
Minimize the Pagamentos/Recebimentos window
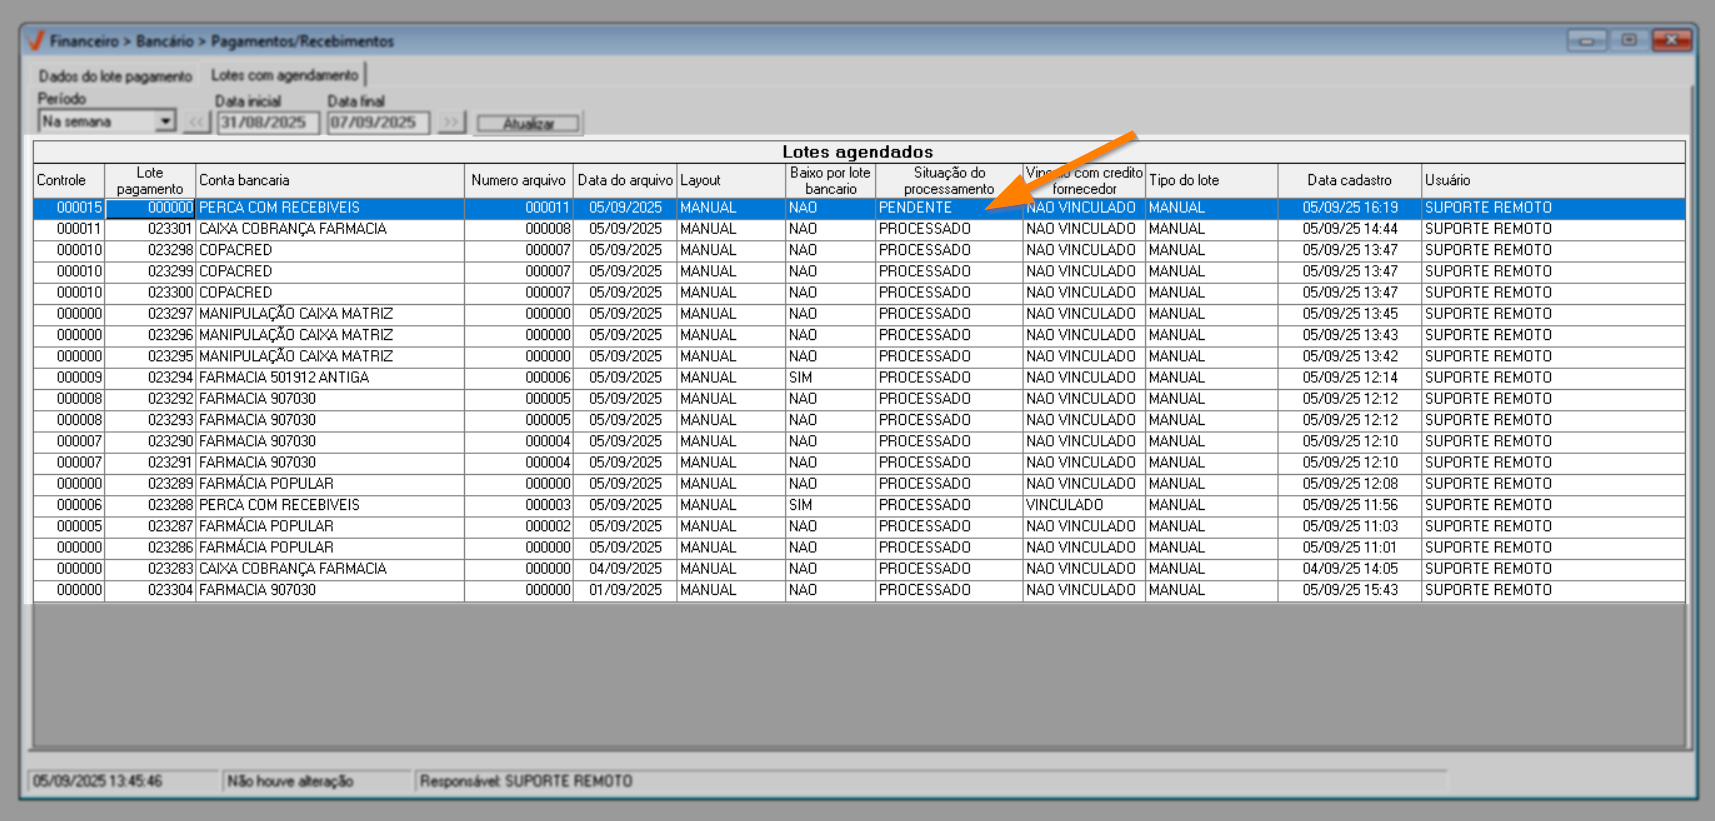click(1586, 41)
